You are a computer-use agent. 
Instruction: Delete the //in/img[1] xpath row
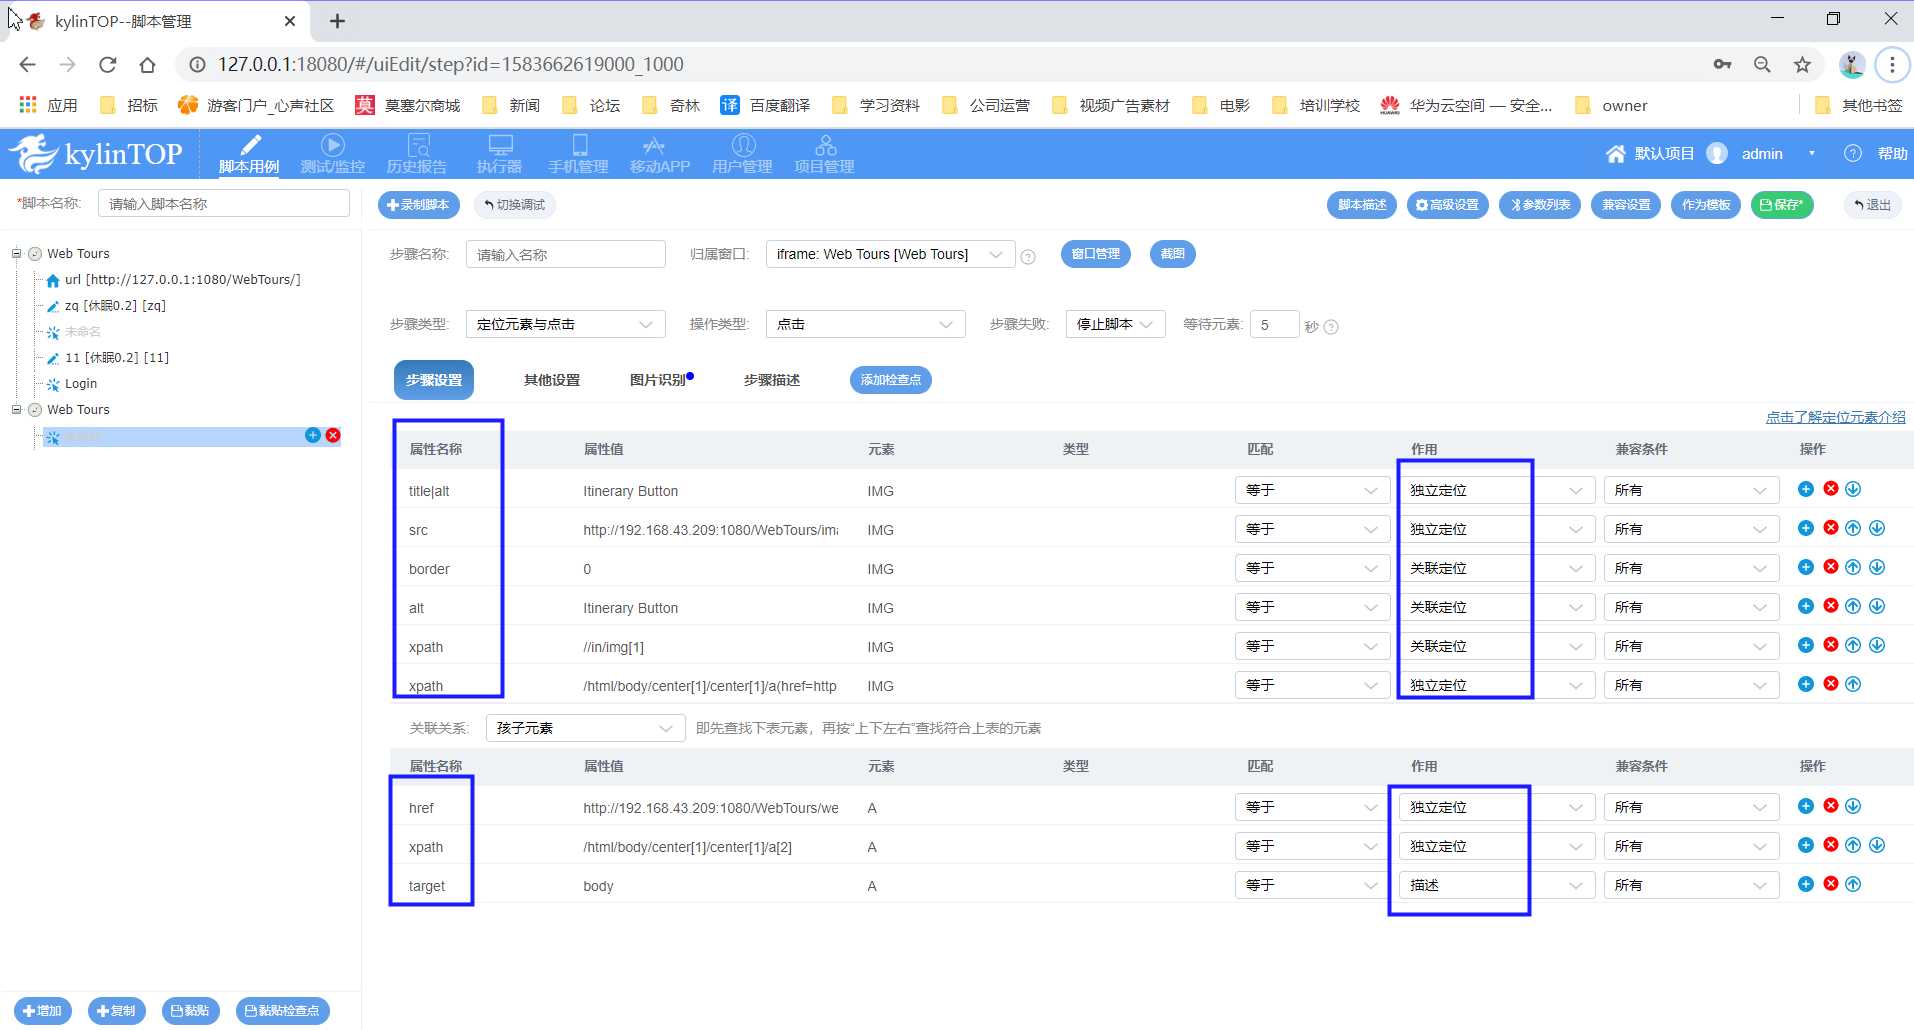point(1831,645)
